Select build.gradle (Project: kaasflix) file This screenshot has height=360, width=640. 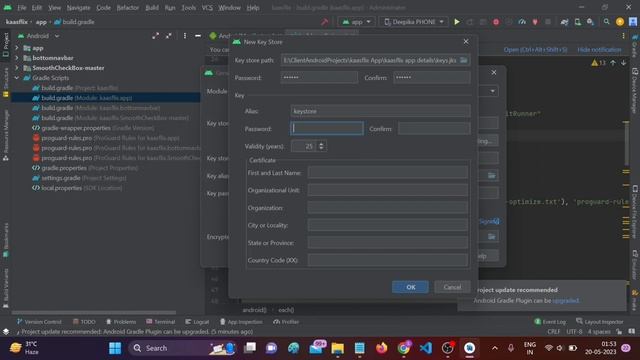tap(76, 88)
